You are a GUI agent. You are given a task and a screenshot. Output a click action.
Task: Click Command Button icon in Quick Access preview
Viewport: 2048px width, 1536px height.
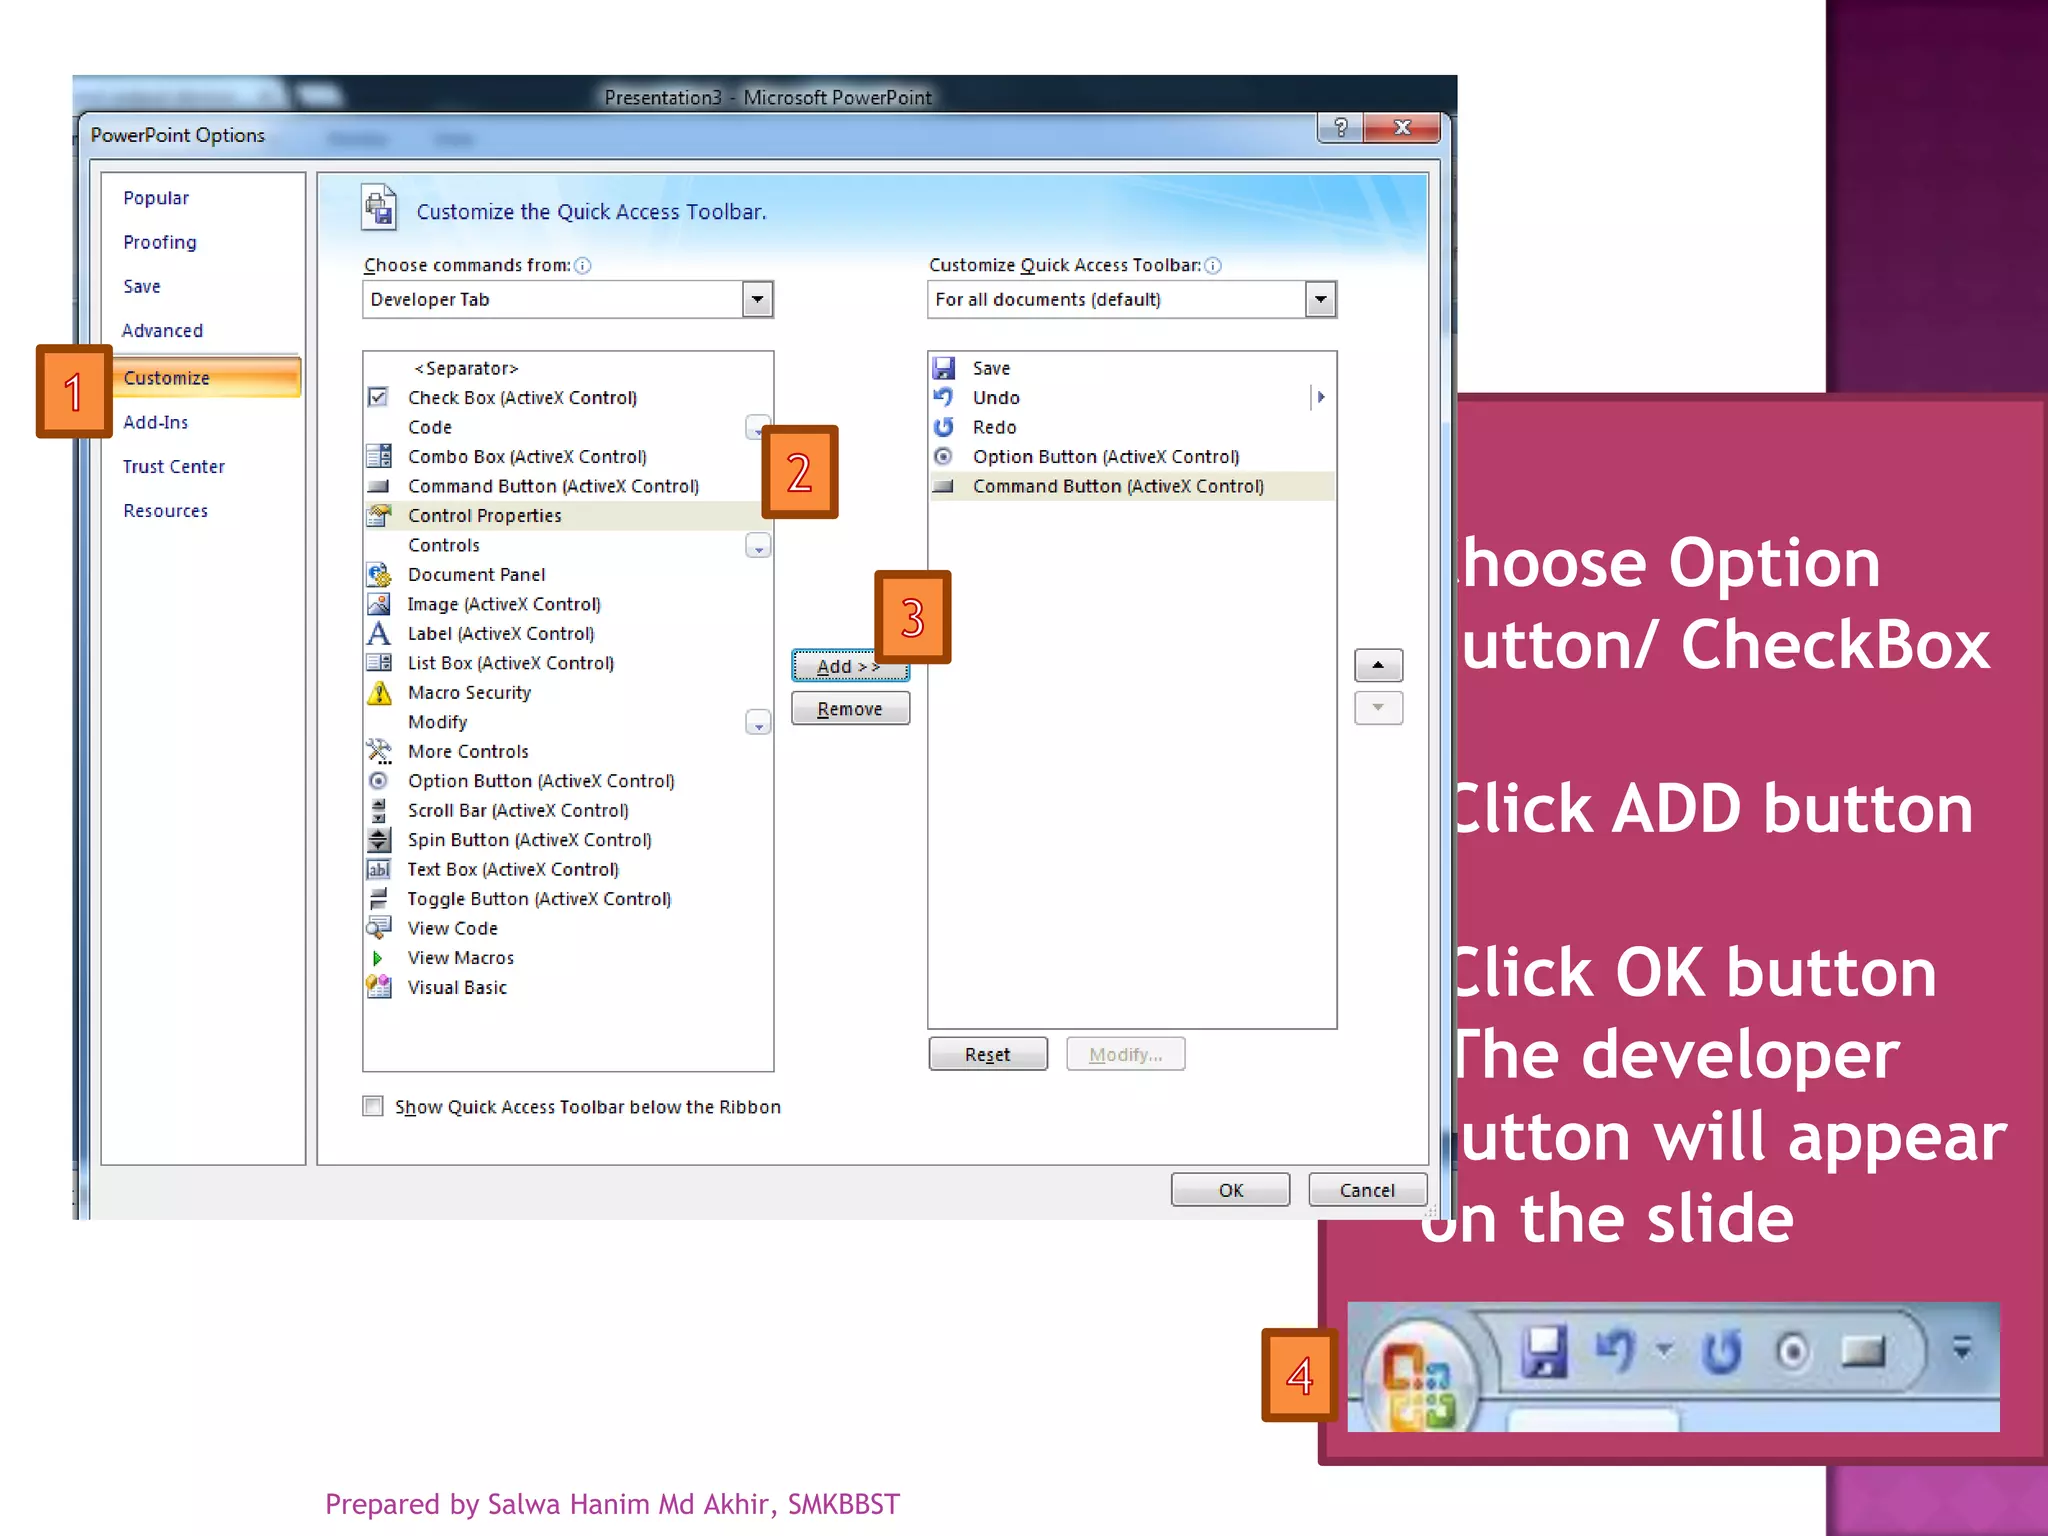[1863, 1352]
